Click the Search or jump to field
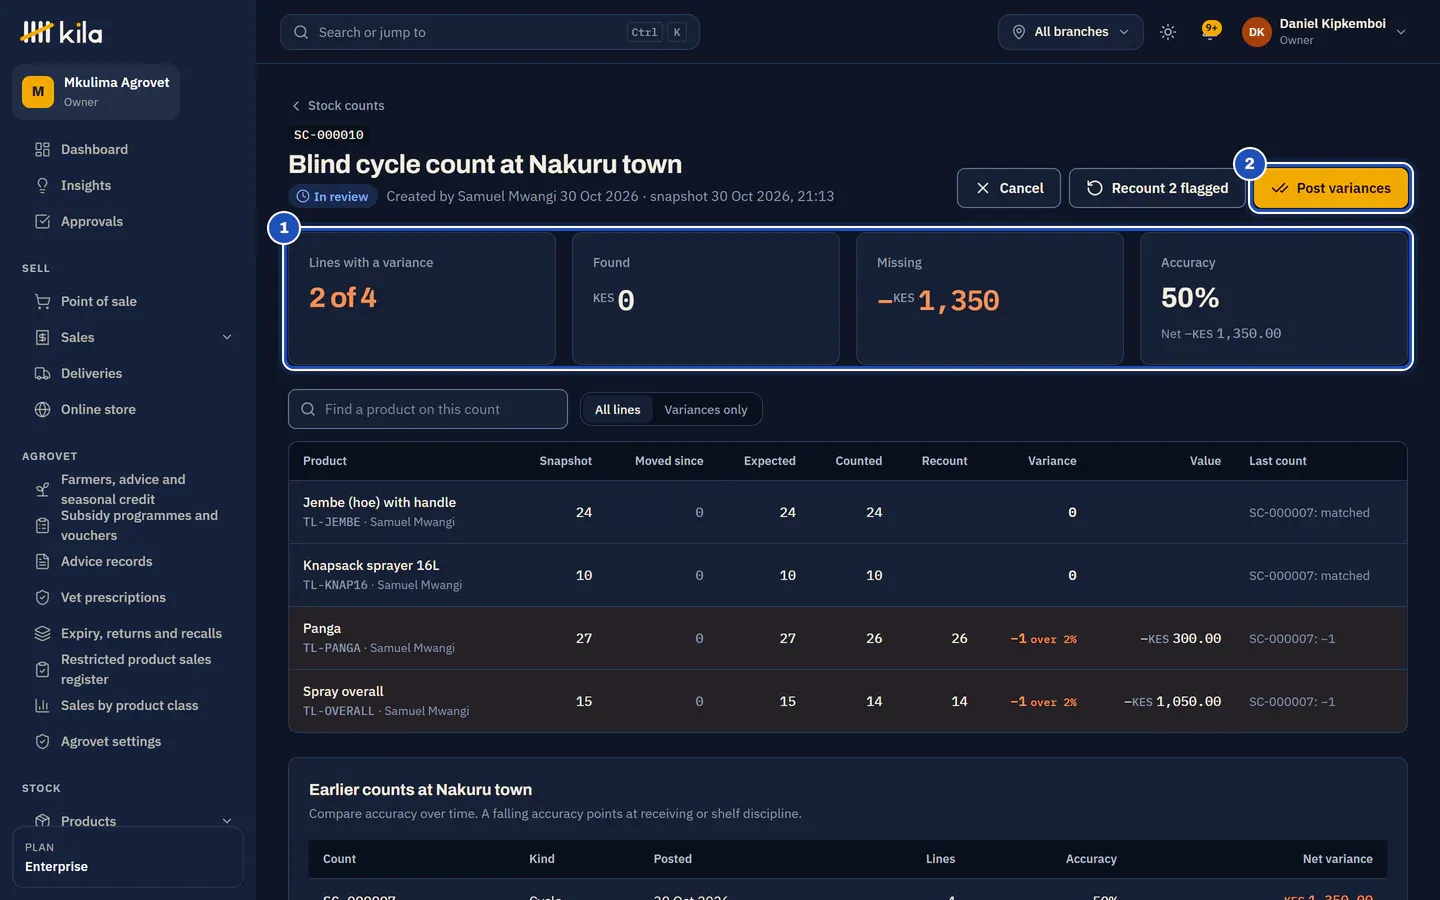Viewport: 1440px width, 900px height. [x=490, y=32]
